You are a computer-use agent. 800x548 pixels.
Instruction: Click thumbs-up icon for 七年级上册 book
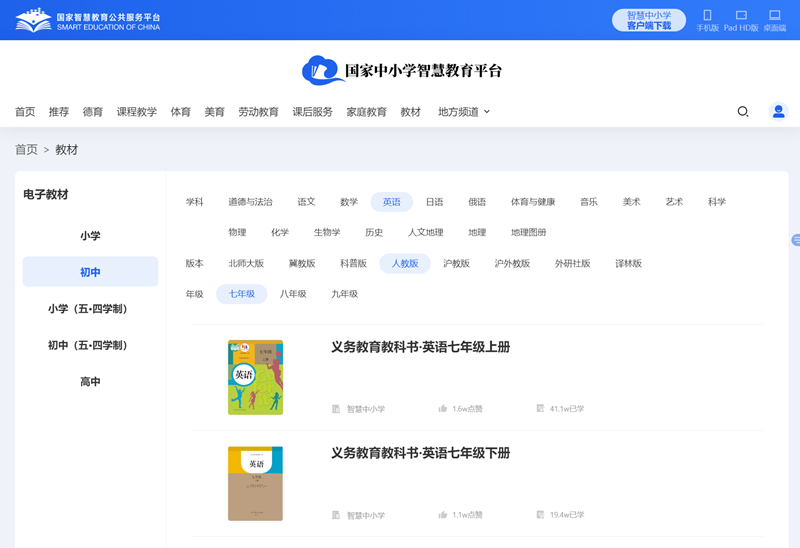[x=443, y=408]
